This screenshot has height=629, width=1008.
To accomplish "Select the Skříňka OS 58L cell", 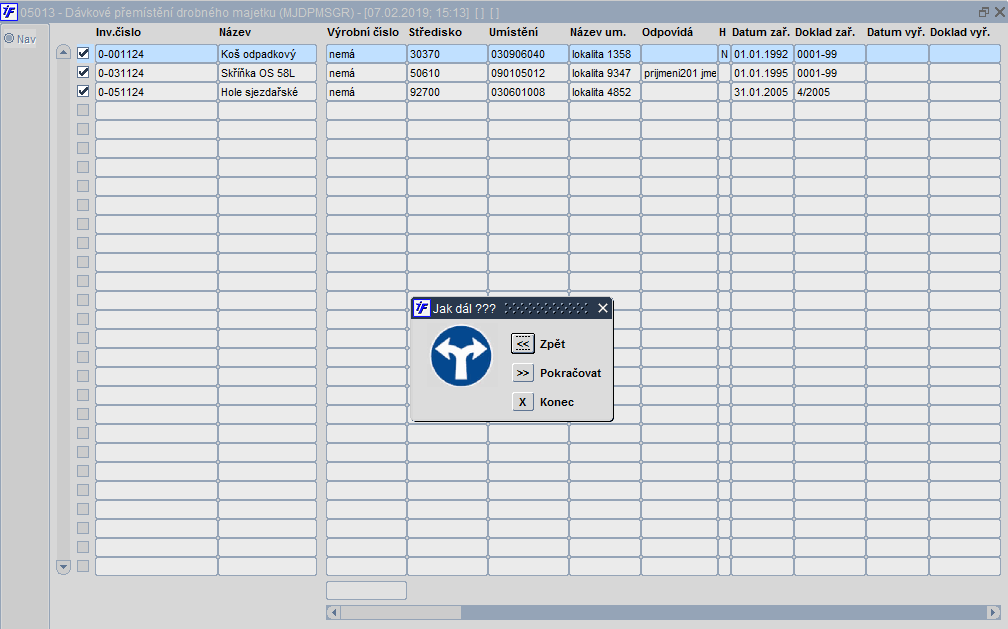I will tap(267, 73).
